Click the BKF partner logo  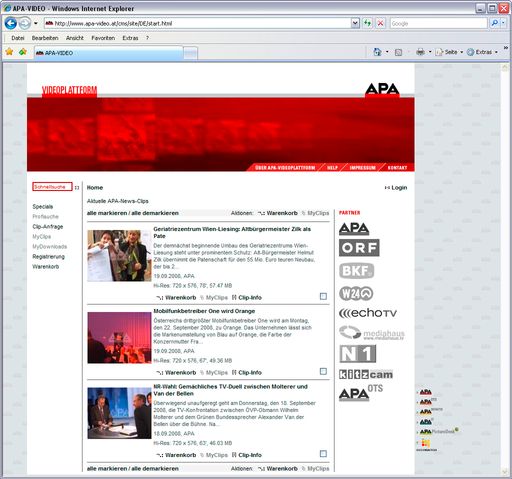click(x=356, y=271)
